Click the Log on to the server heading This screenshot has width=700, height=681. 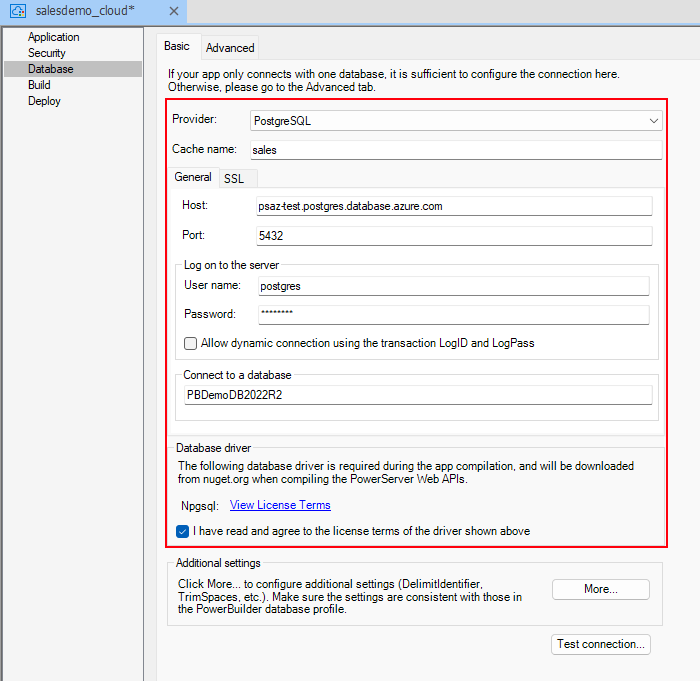(x=231, y=265)
